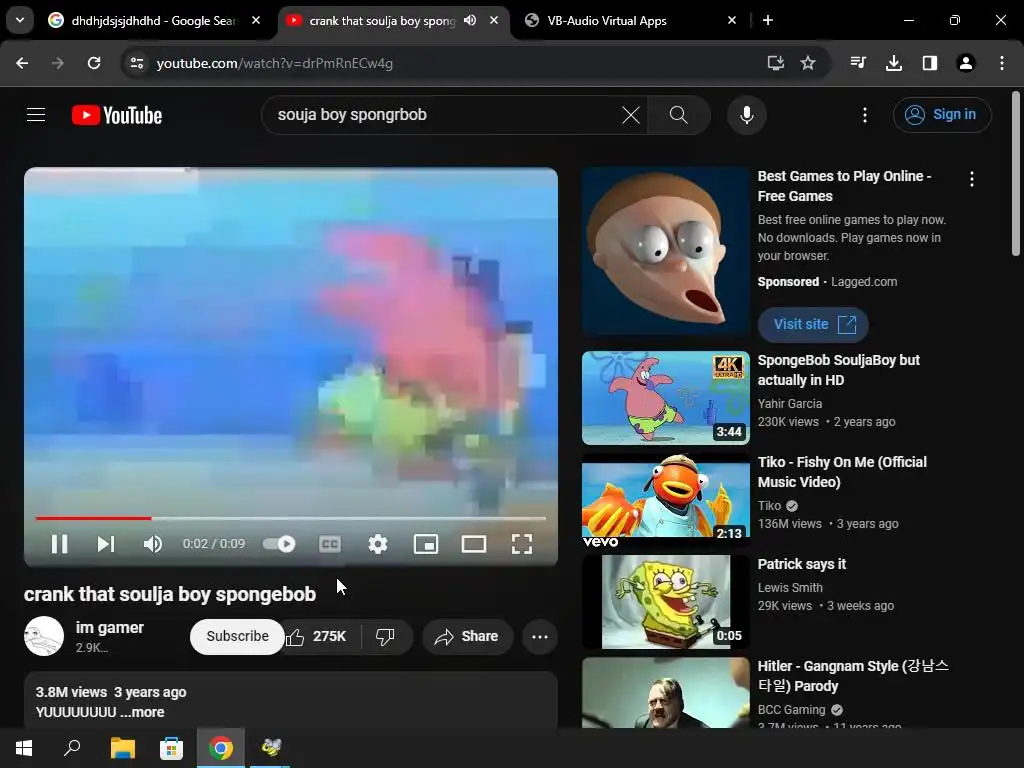Install app icon in address bar
Screen dimensions: 1024x768
point(775,63)
